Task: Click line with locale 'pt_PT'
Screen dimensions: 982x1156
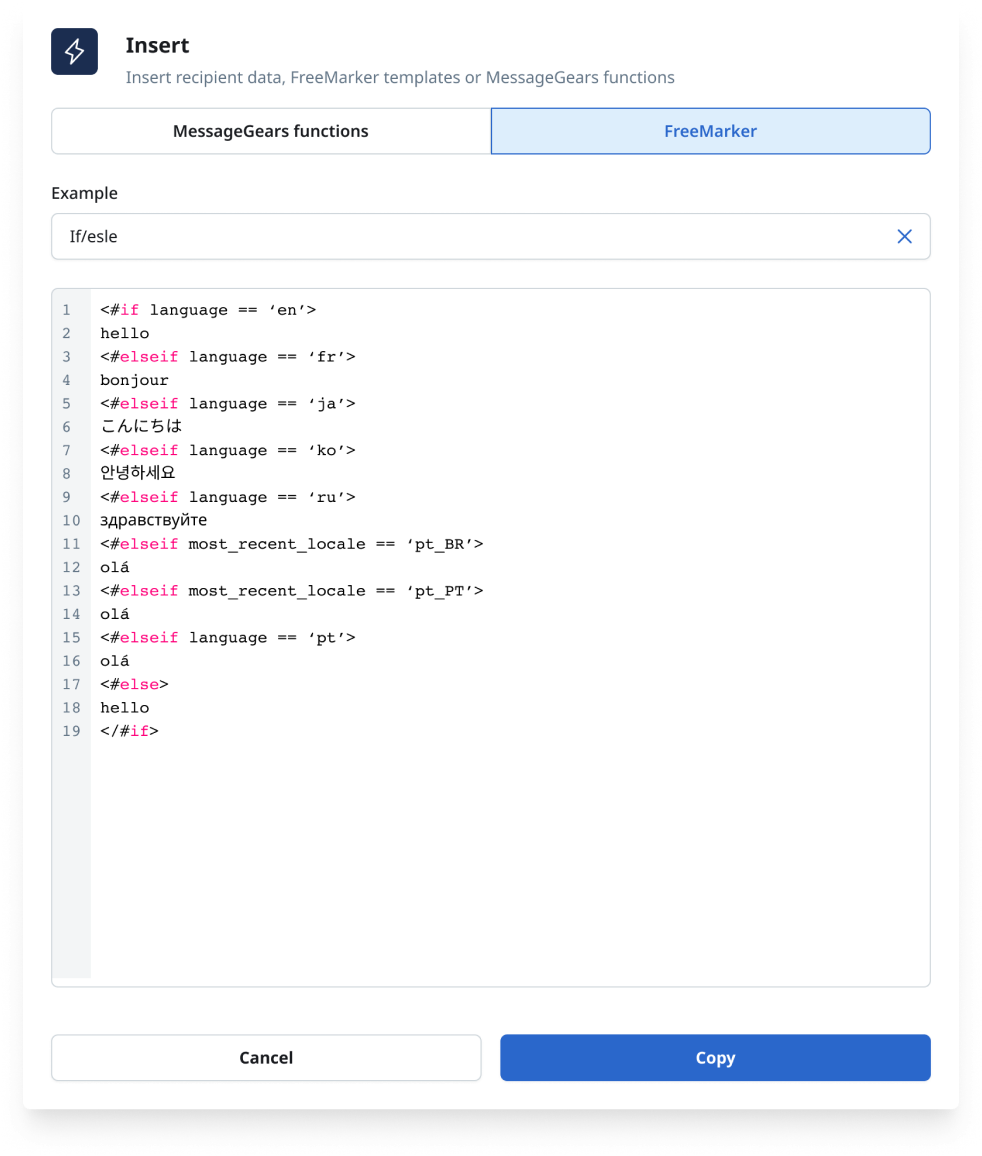Action: tap(292, 591)
